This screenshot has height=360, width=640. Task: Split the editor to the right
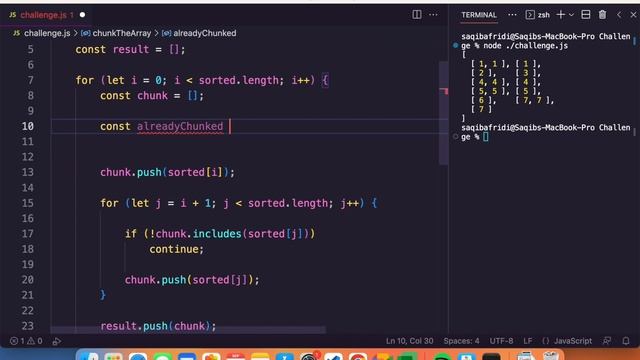(x=417, y=15)
